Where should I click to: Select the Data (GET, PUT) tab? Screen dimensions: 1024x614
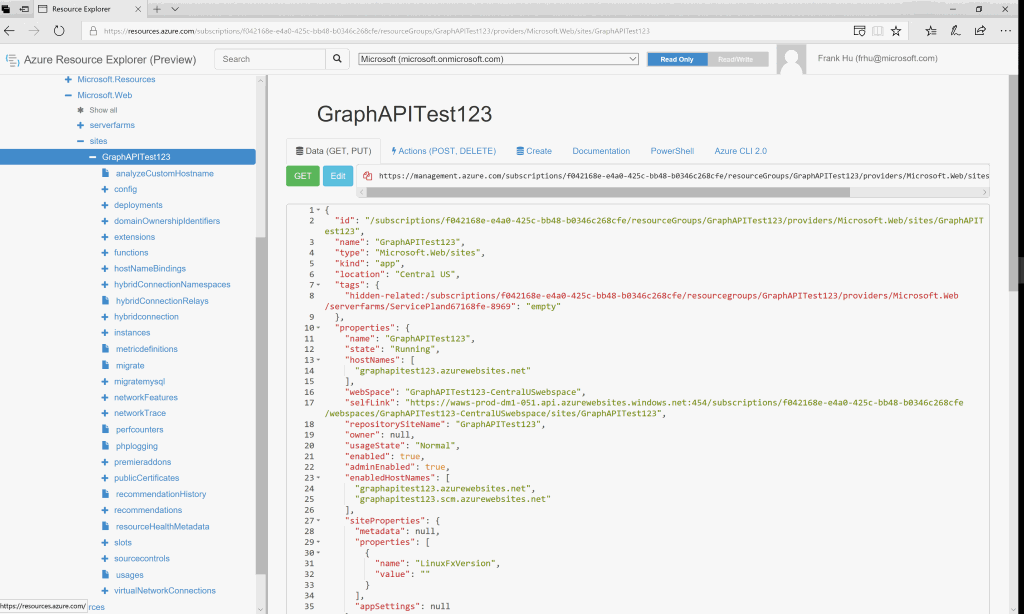(x=333, y=151)
